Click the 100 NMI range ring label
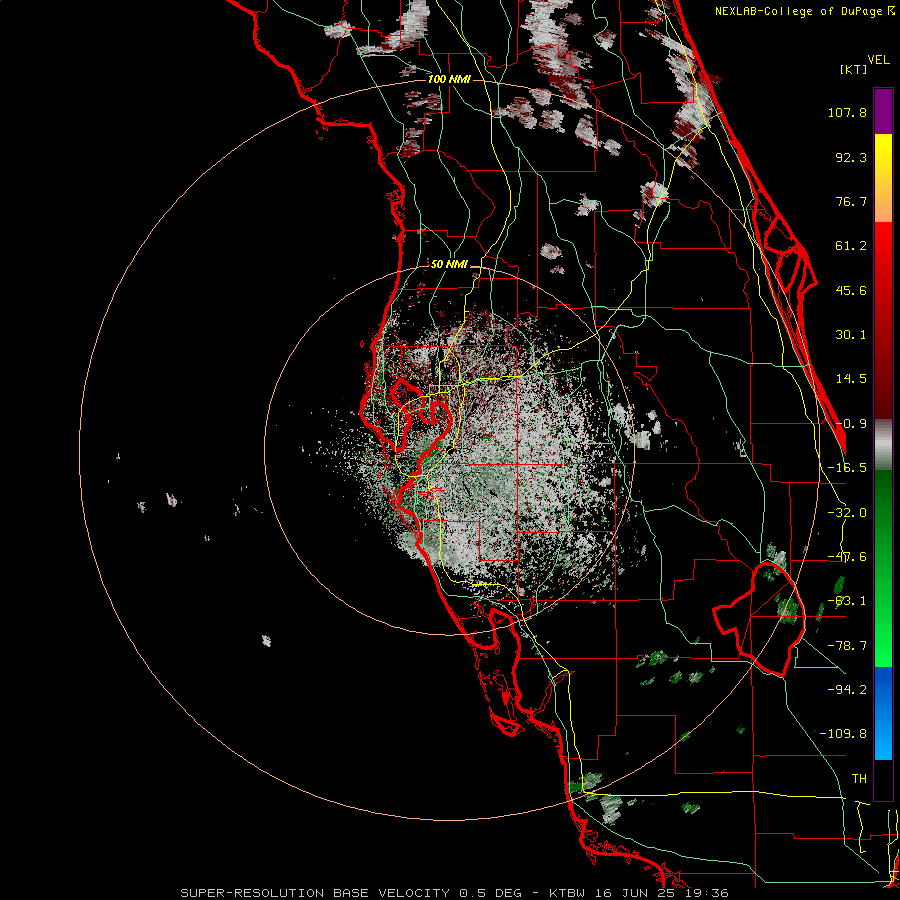The width and height of the screenshot is (900, 900). (x=449, y=79)
